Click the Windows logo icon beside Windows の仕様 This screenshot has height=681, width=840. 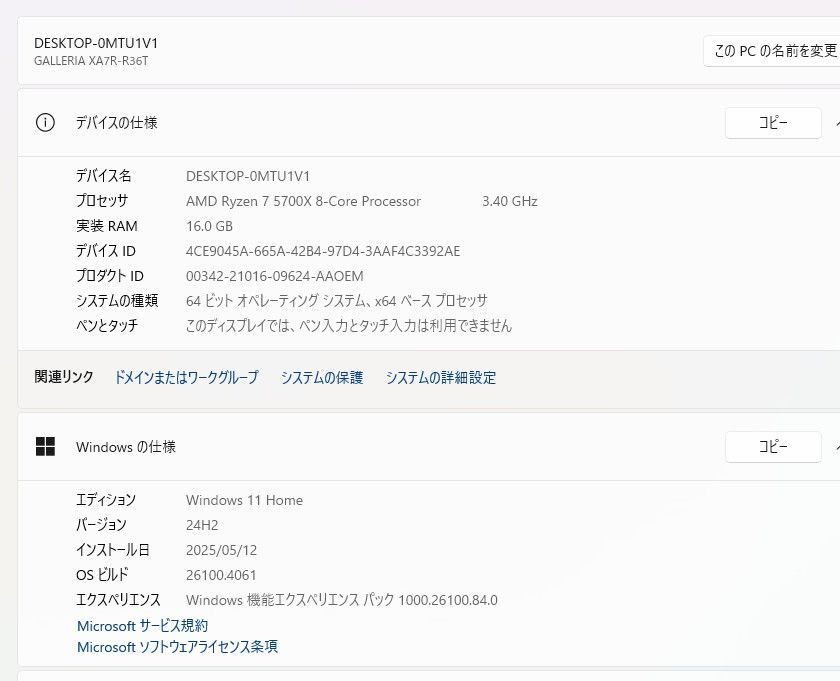45,446
